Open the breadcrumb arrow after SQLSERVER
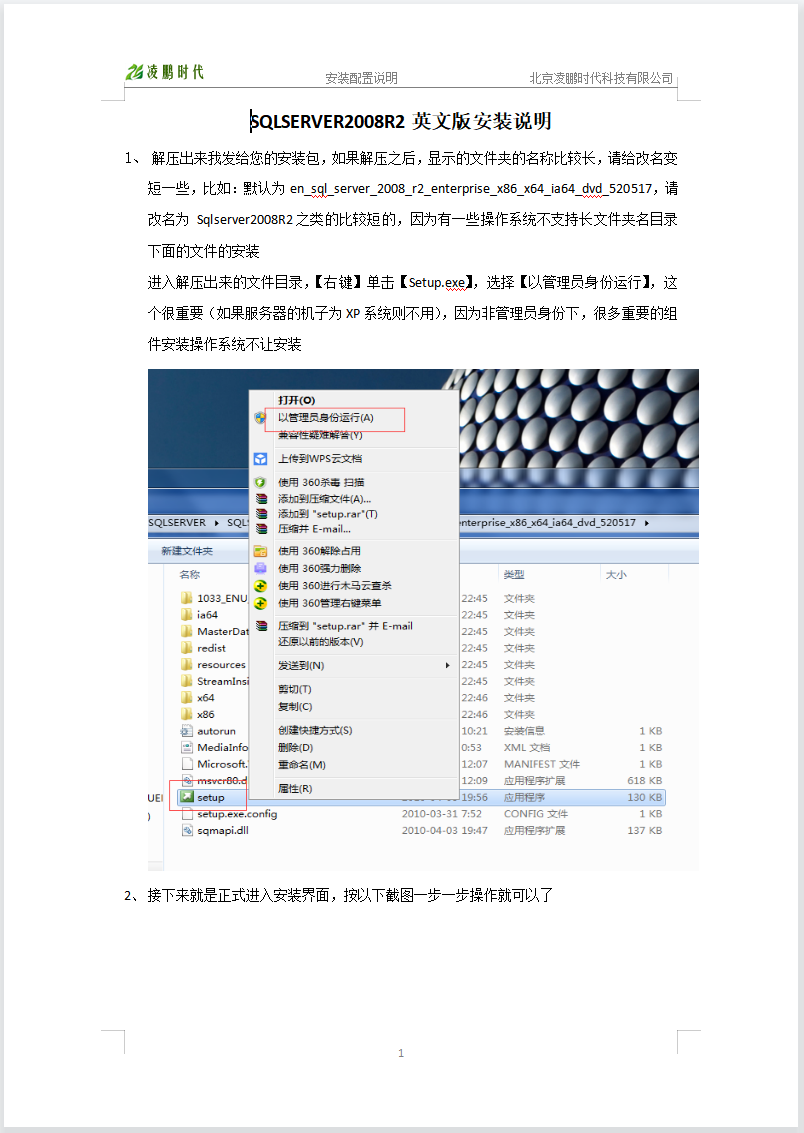The width and height of the screenshot is (804, 1133). pos(217,522)
